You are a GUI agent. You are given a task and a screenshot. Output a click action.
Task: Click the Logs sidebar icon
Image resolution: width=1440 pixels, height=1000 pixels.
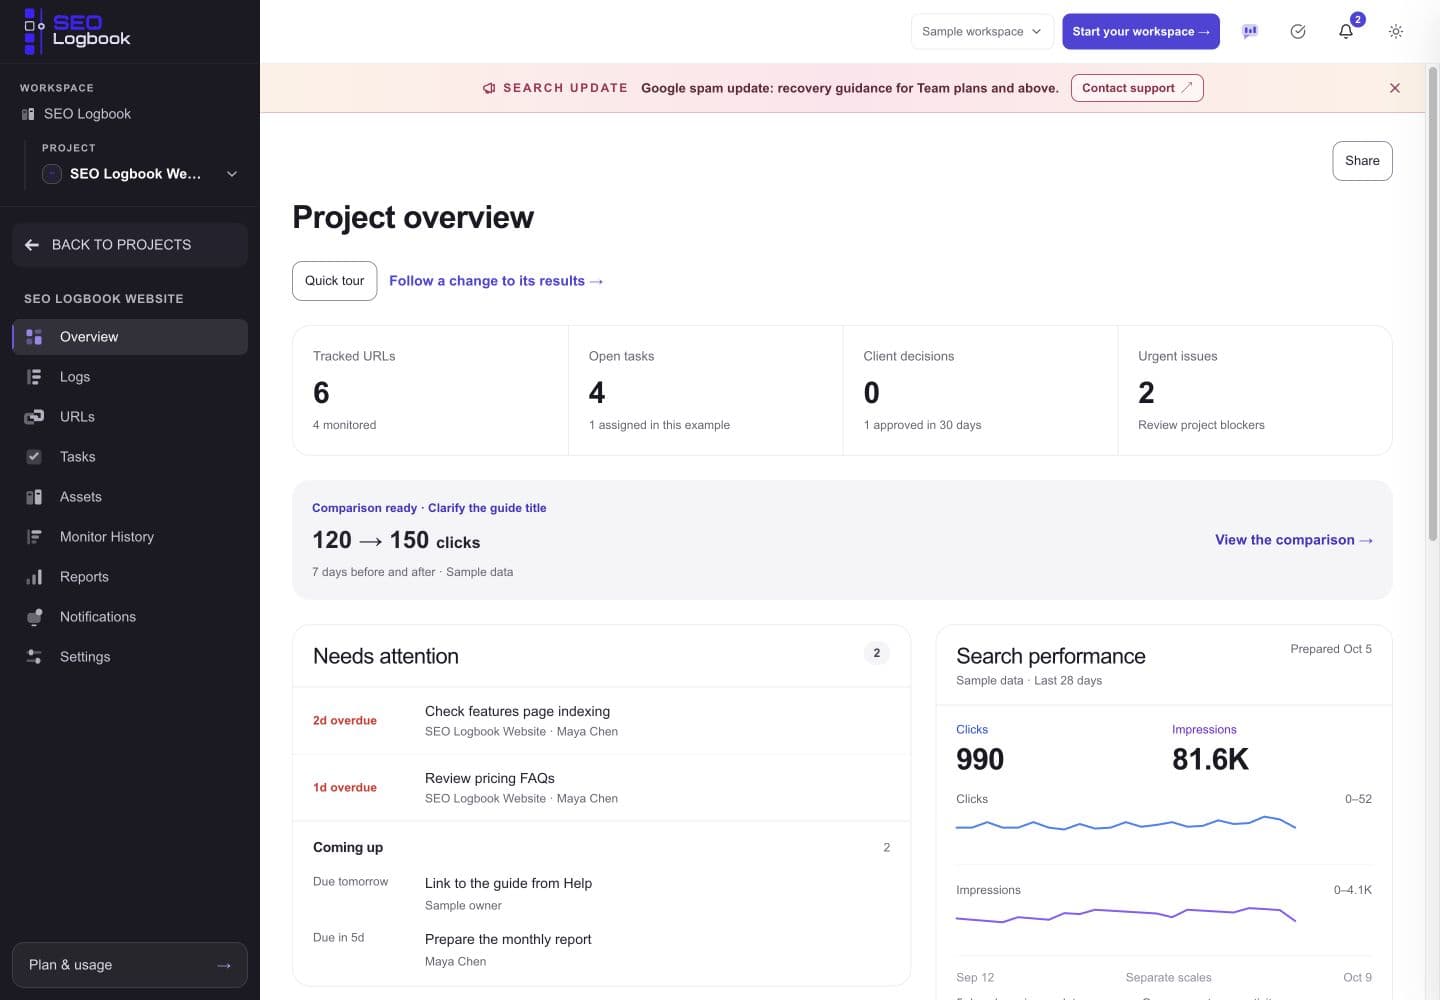34,377
